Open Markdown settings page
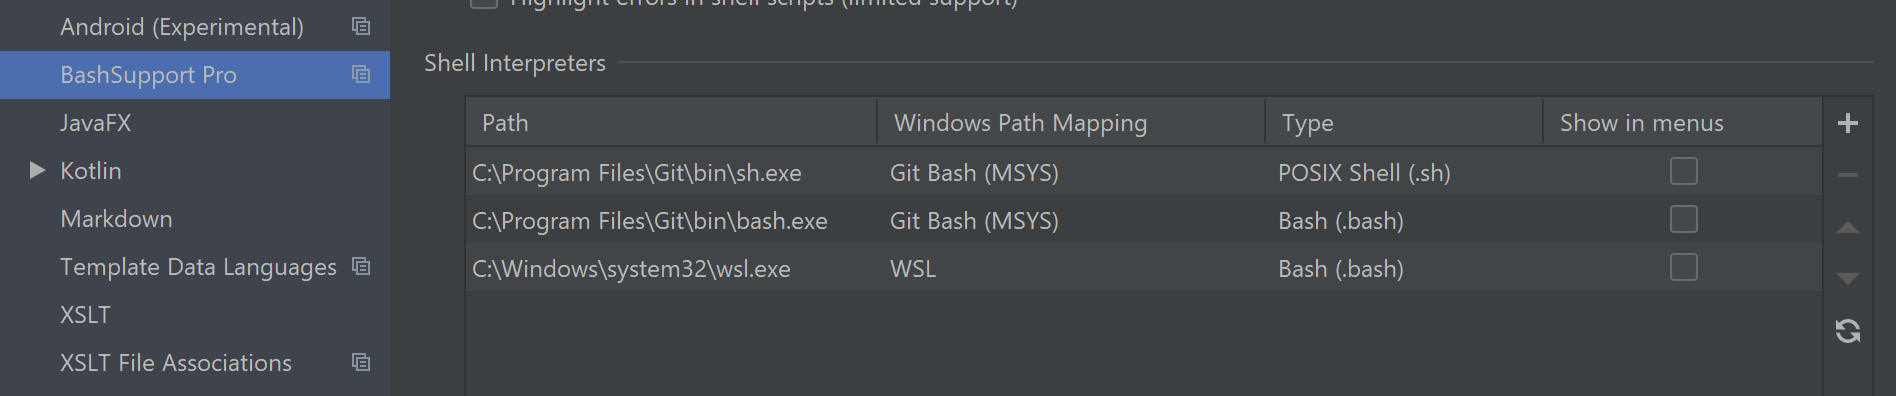The image size is (1896, 396). coord(116,219)
